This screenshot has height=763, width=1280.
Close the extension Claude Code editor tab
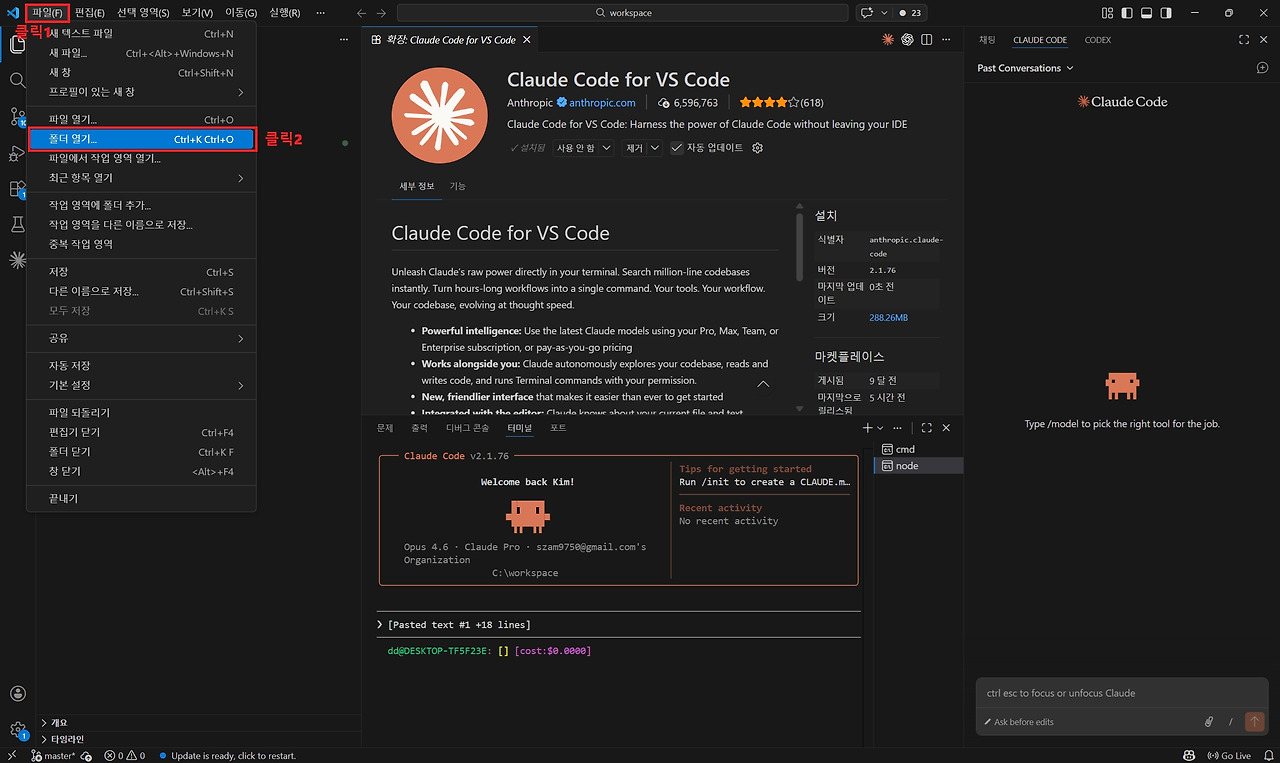527,40
